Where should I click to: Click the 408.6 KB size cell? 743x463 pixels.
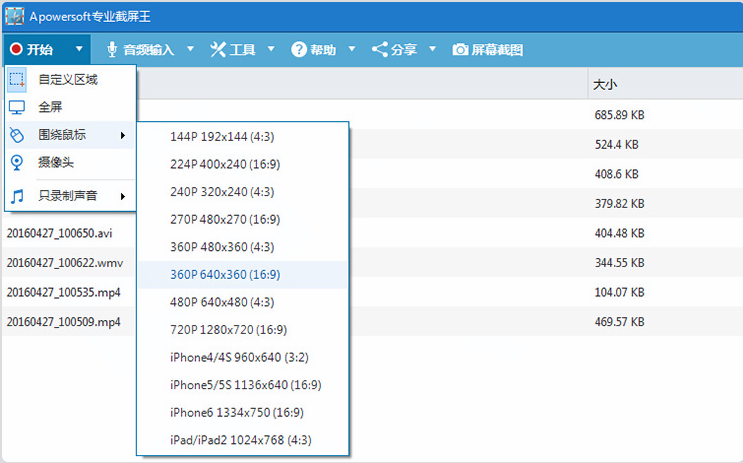point(616,174)
